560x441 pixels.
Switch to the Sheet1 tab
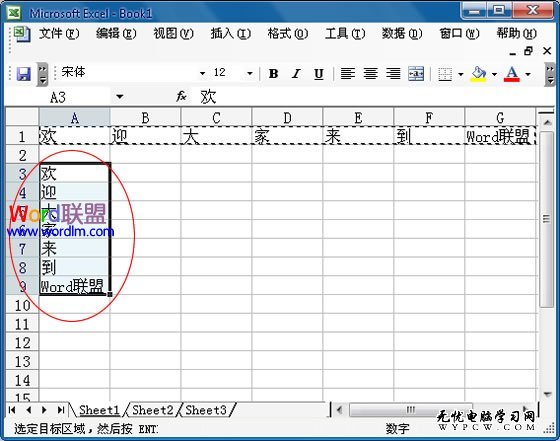tap(99, 410)
